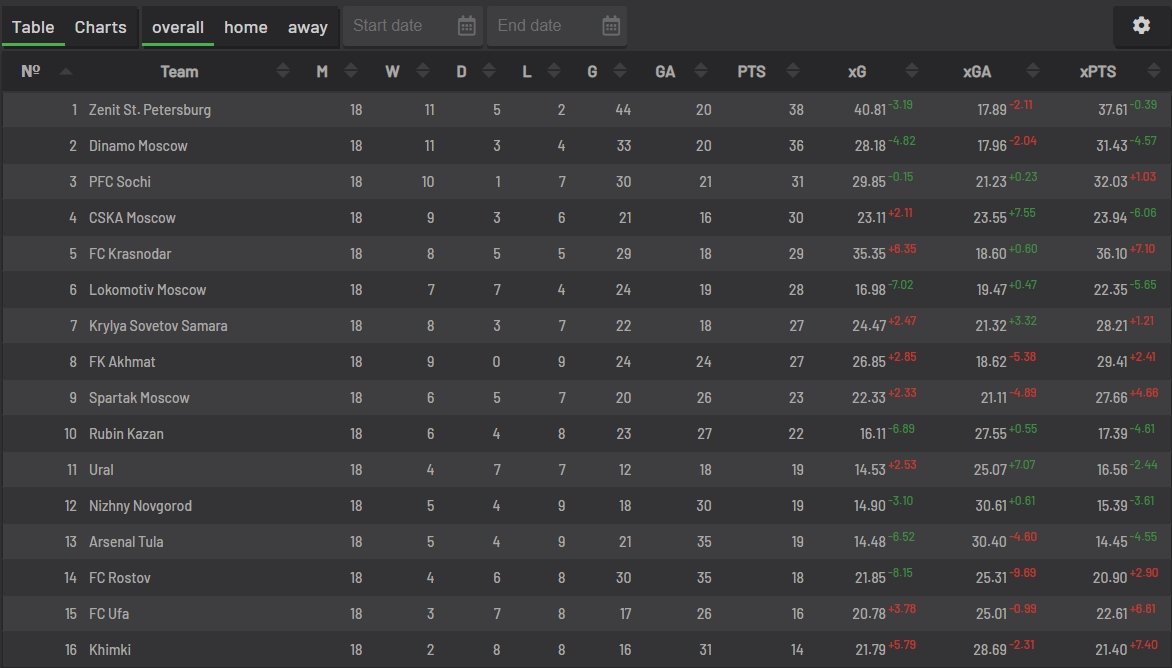
Task: Sort by PTS column arrows
Action: [793, 71]
